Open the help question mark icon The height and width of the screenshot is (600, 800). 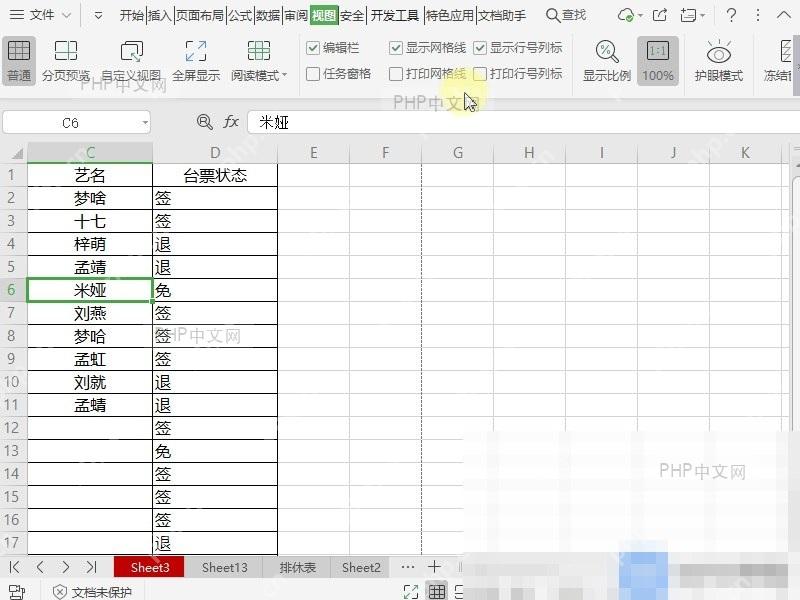point(731,15)
